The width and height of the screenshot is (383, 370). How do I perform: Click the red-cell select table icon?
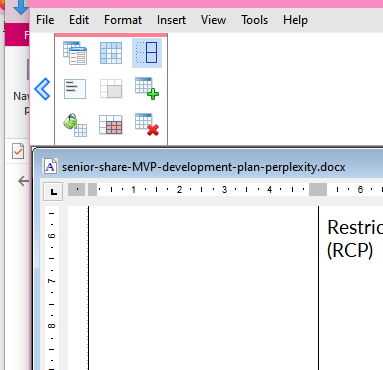pyautogui.click(x=111, y=125)
